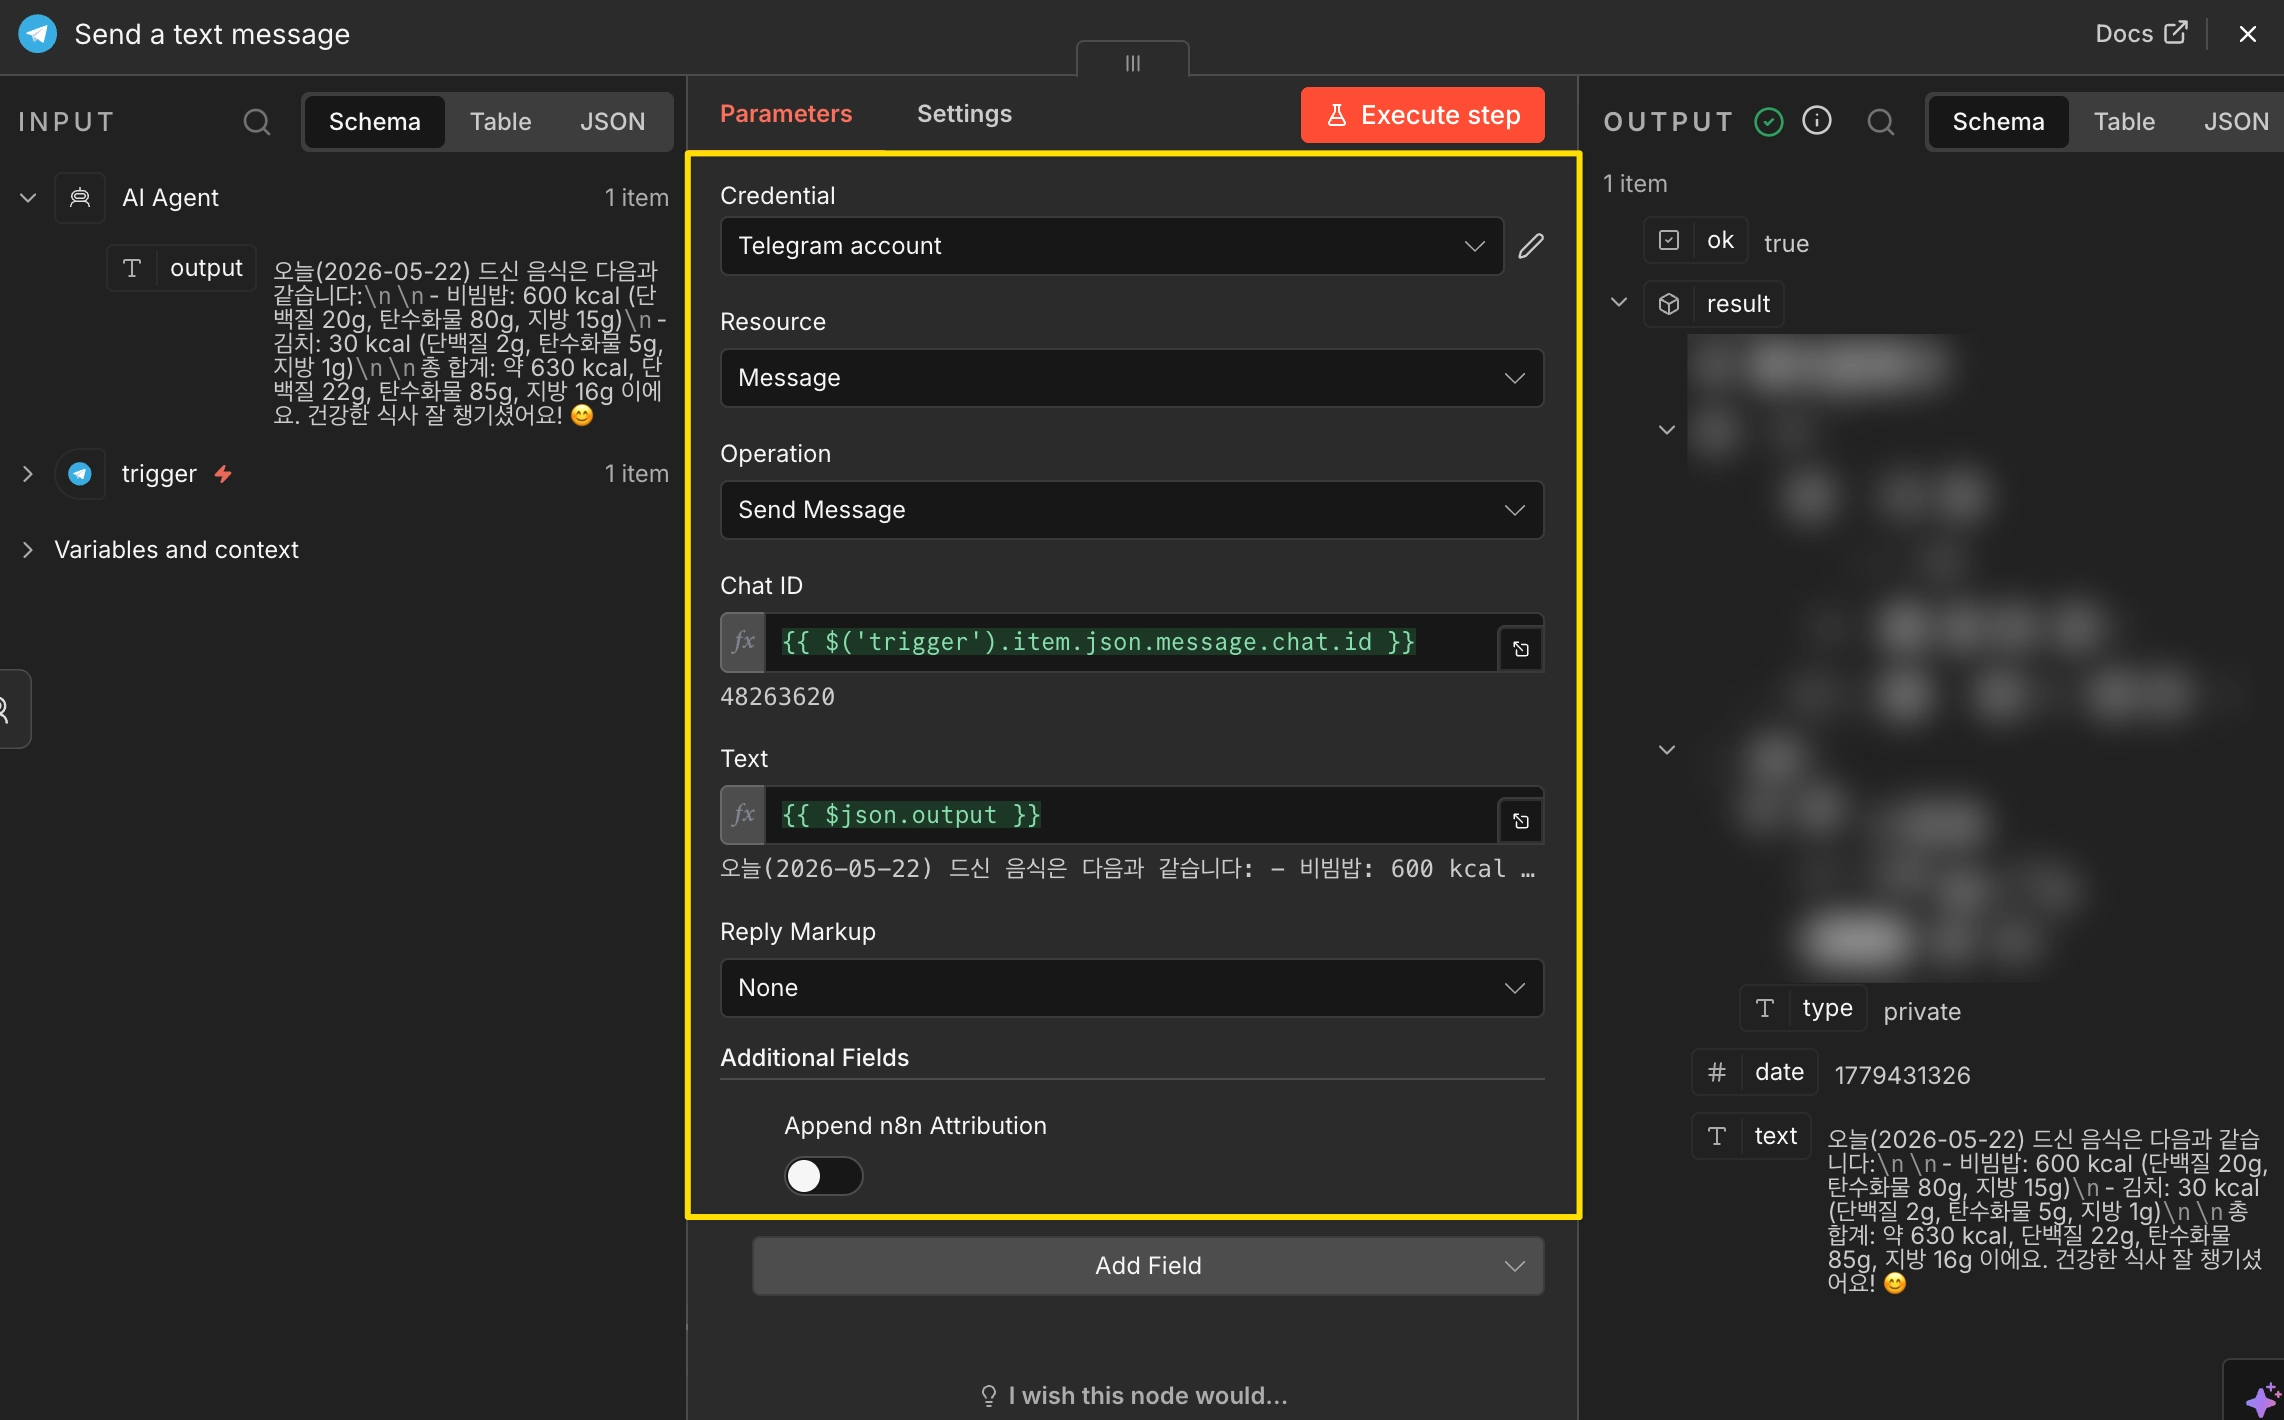Click the '48263620' resolved Chat ID value

[777, 697]
